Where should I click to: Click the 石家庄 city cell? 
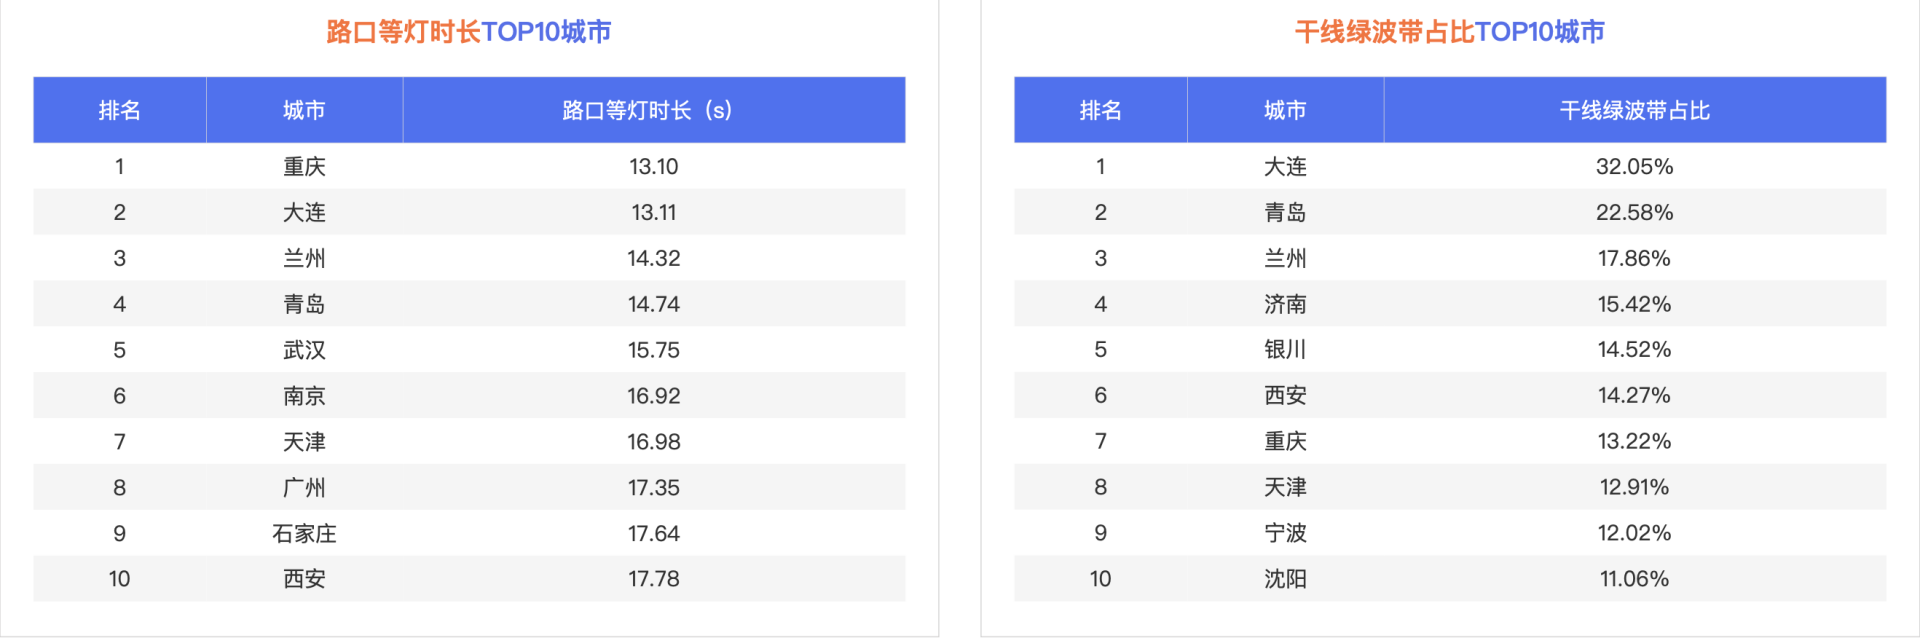(304, 533)
